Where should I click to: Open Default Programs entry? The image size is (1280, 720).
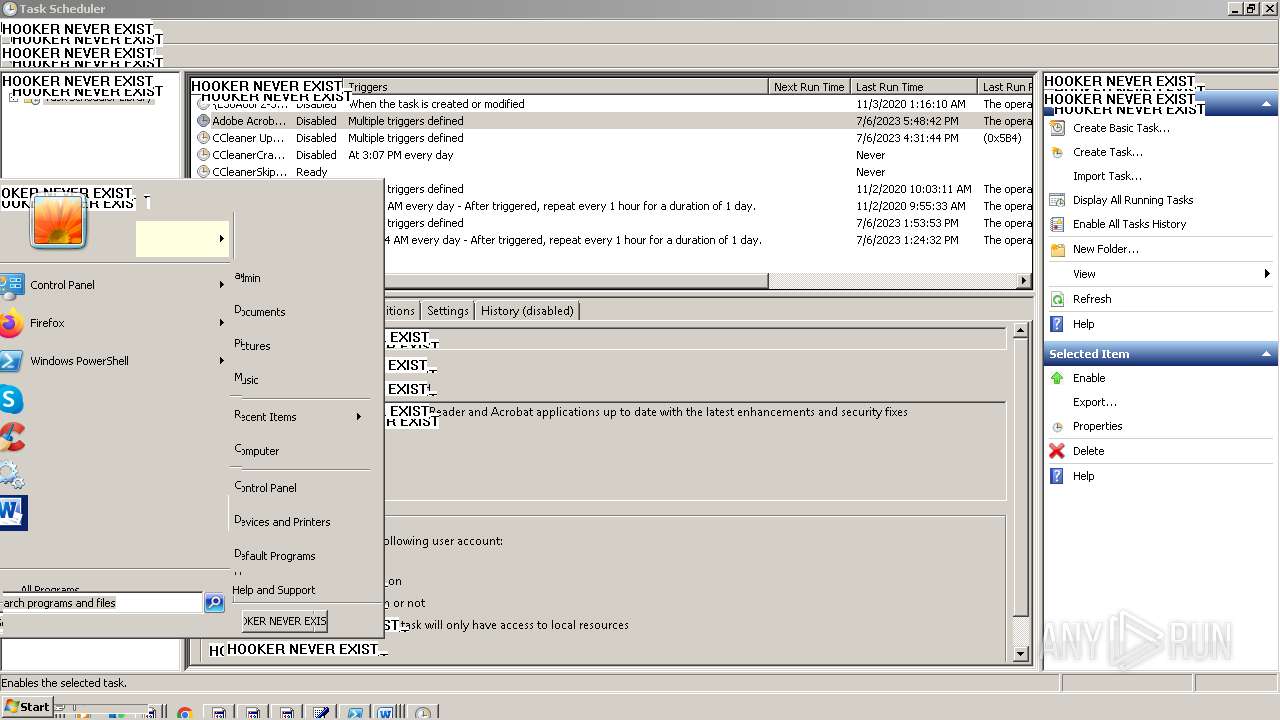pos(275,556)
